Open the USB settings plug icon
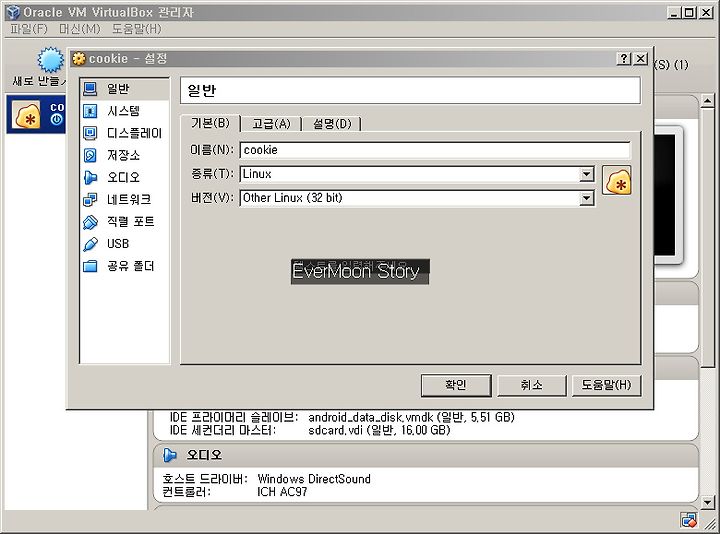 coord(90,244)
